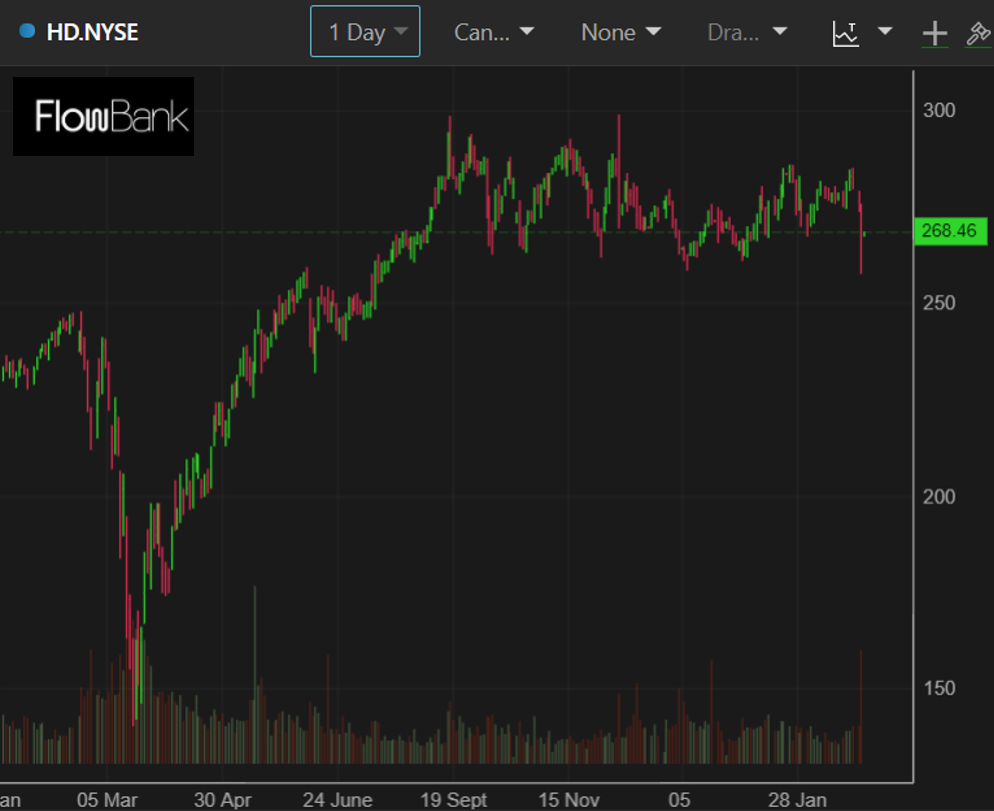Open the None dropdown menu
This screenshot has width=994, height=811.
(620, 32)
